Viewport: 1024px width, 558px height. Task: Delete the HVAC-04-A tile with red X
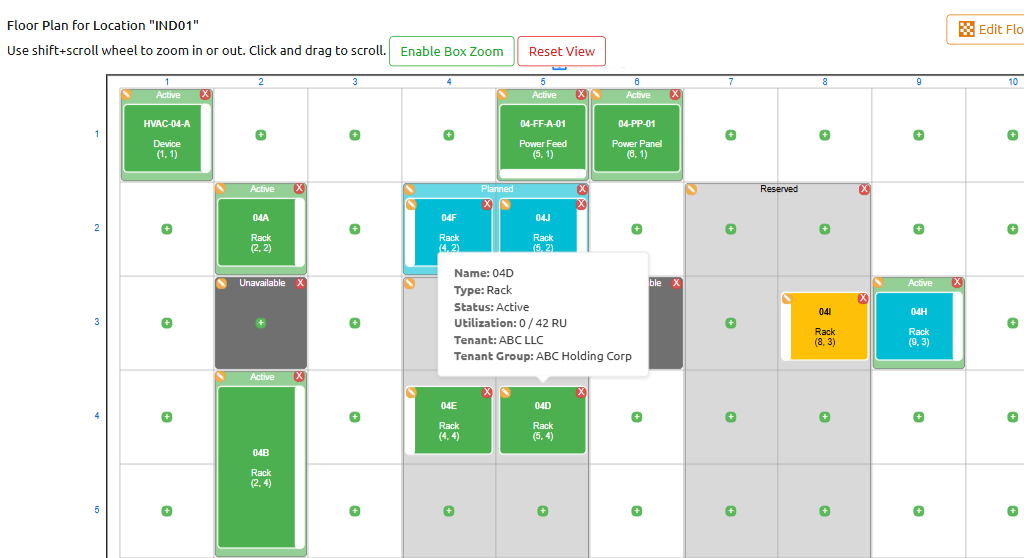pyautogui.click(x=205, y=94)
